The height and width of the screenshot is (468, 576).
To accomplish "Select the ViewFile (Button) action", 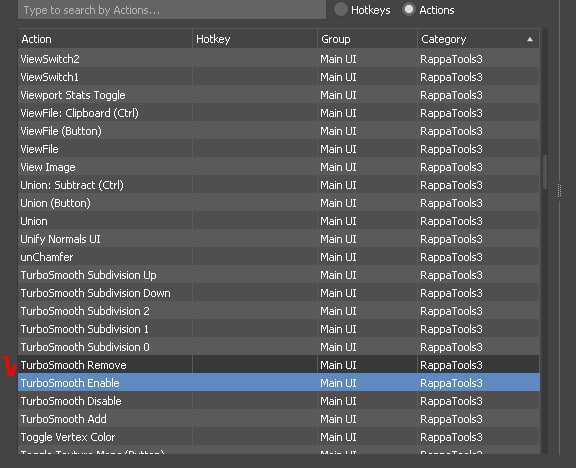I will pos(279,131).
